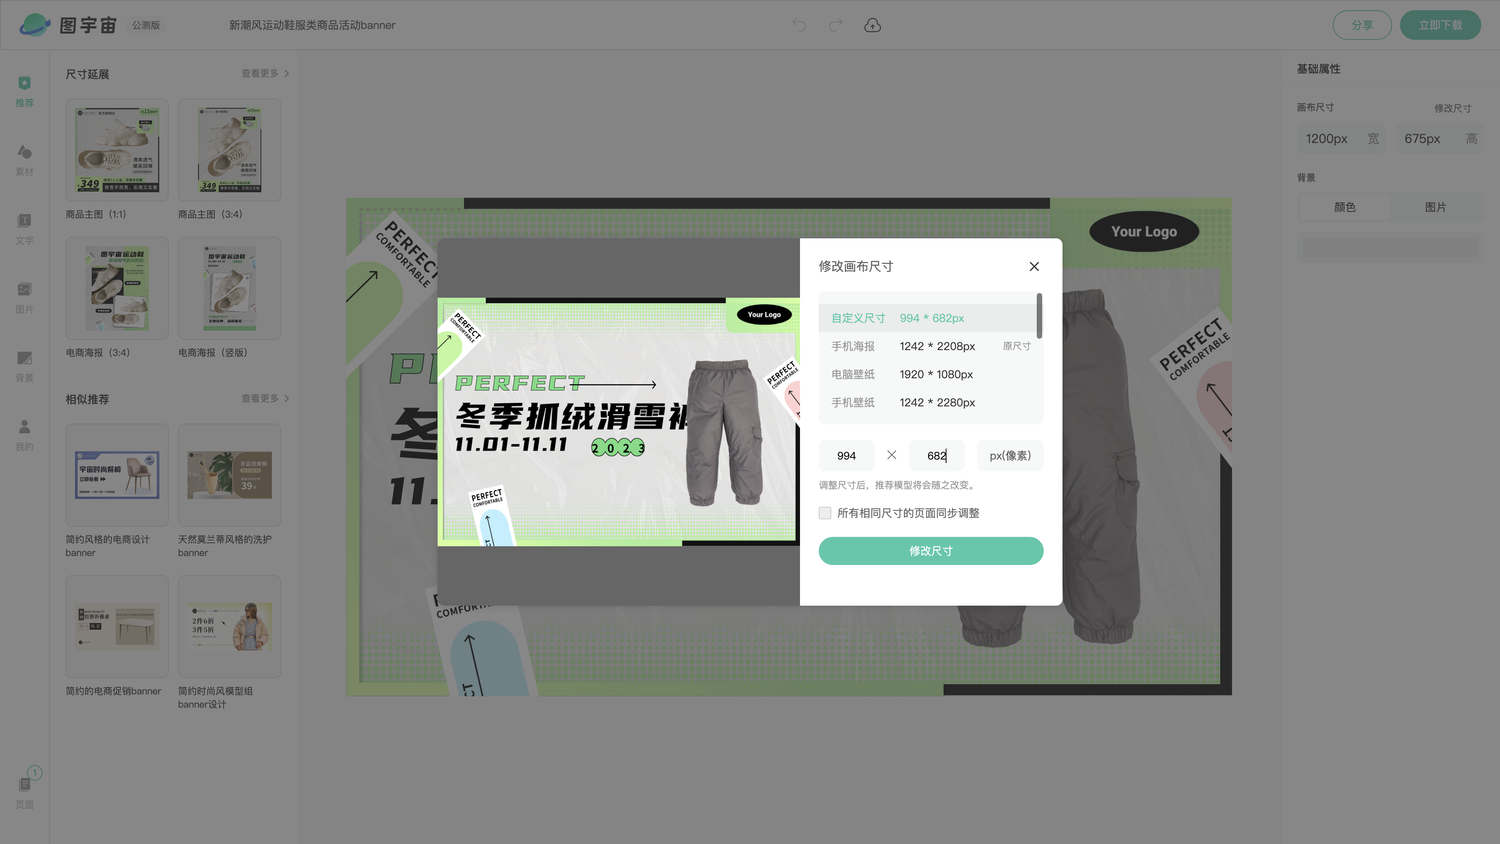Viewport: 1500px width, 844px height.
Task: Click the cloud save icon
Action: [x=872, y=25]
